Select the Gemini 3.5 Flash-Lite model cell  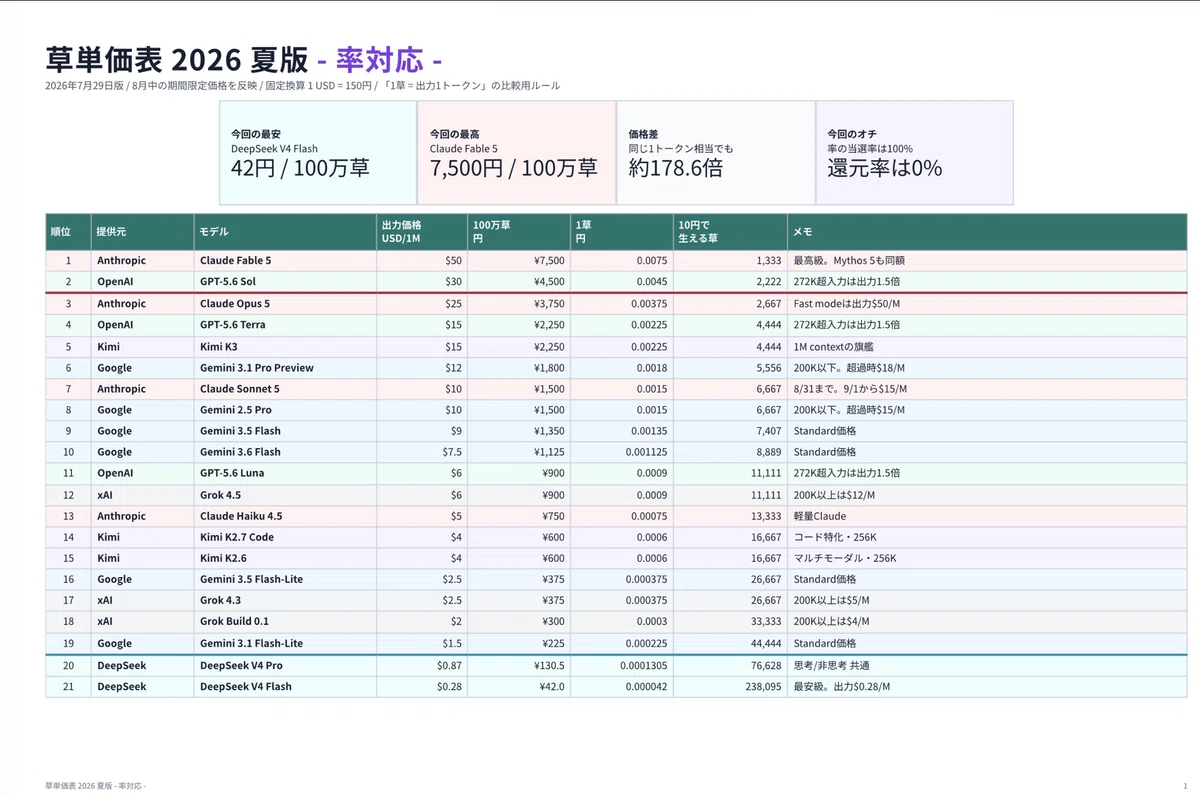pos(285,578)
